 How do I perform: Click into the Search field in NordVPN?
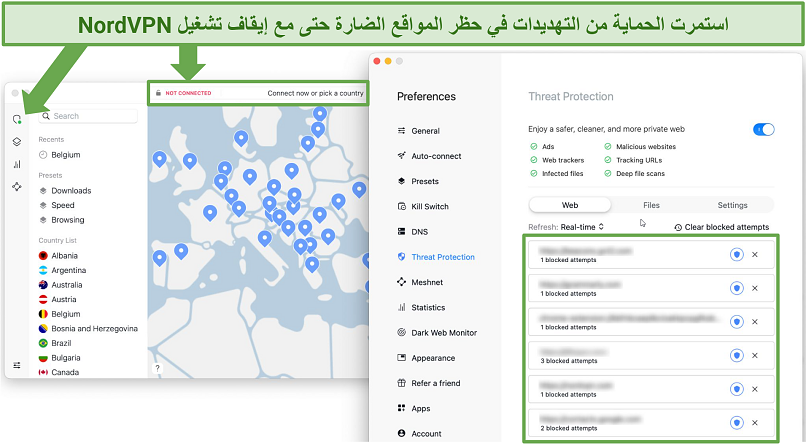pyautogui.click(x=88, y=116)
